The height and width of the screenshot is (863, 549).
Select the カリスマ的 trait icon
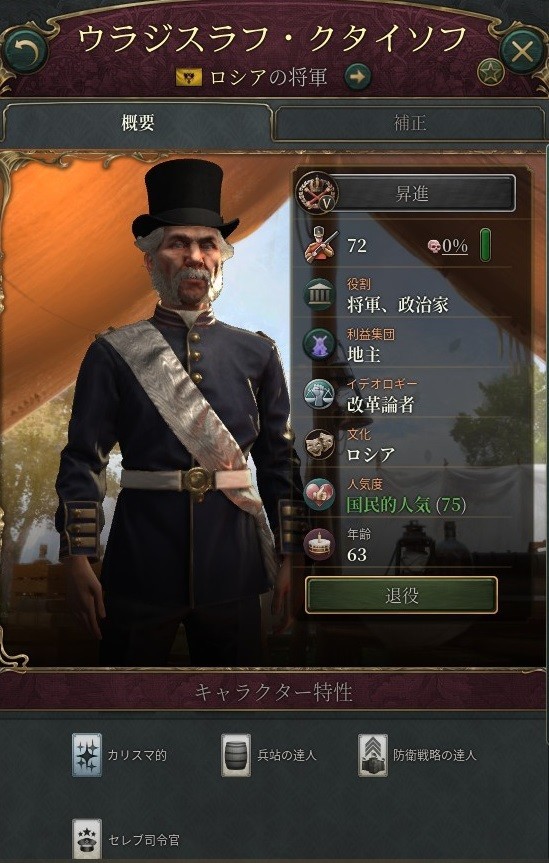point(87,755)
